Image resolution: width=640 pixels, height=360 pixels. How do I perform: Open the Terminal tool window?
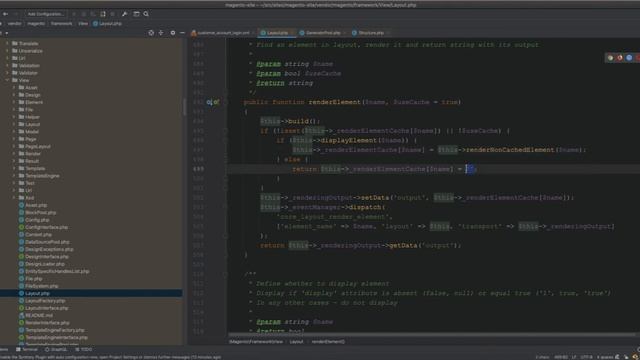(x=27, y=349)
